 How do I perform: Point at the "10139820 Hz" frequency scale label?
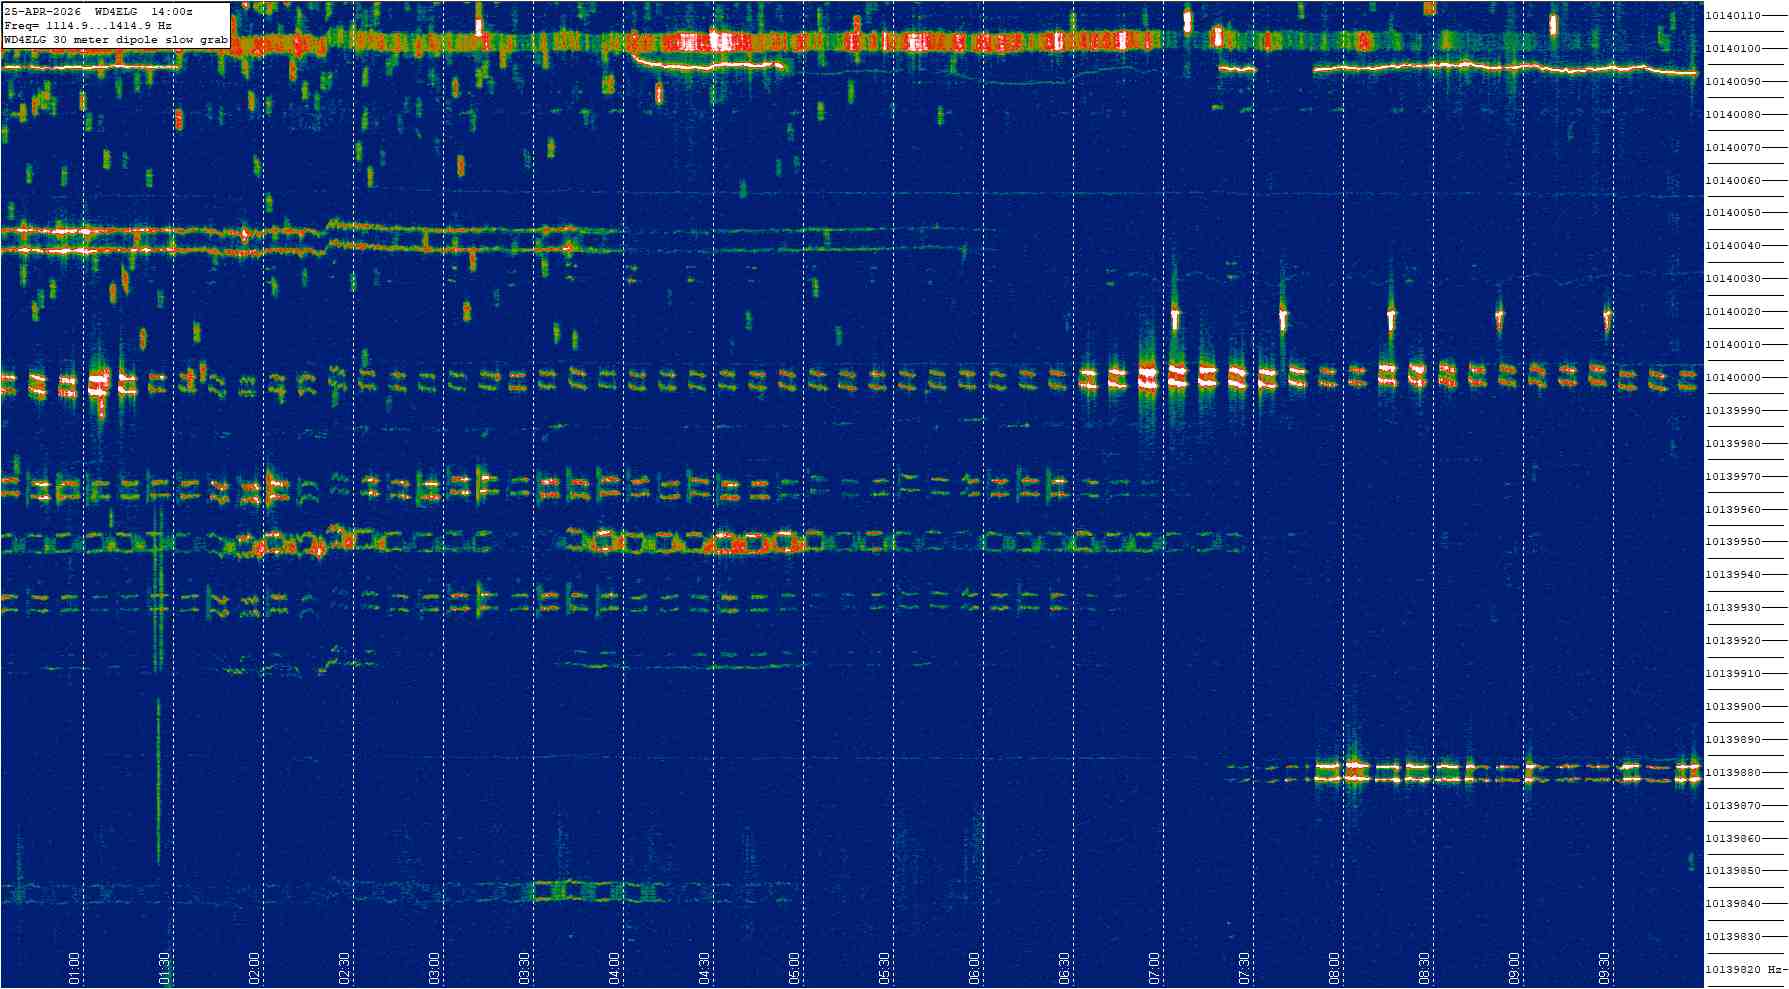pos(1745,970)
